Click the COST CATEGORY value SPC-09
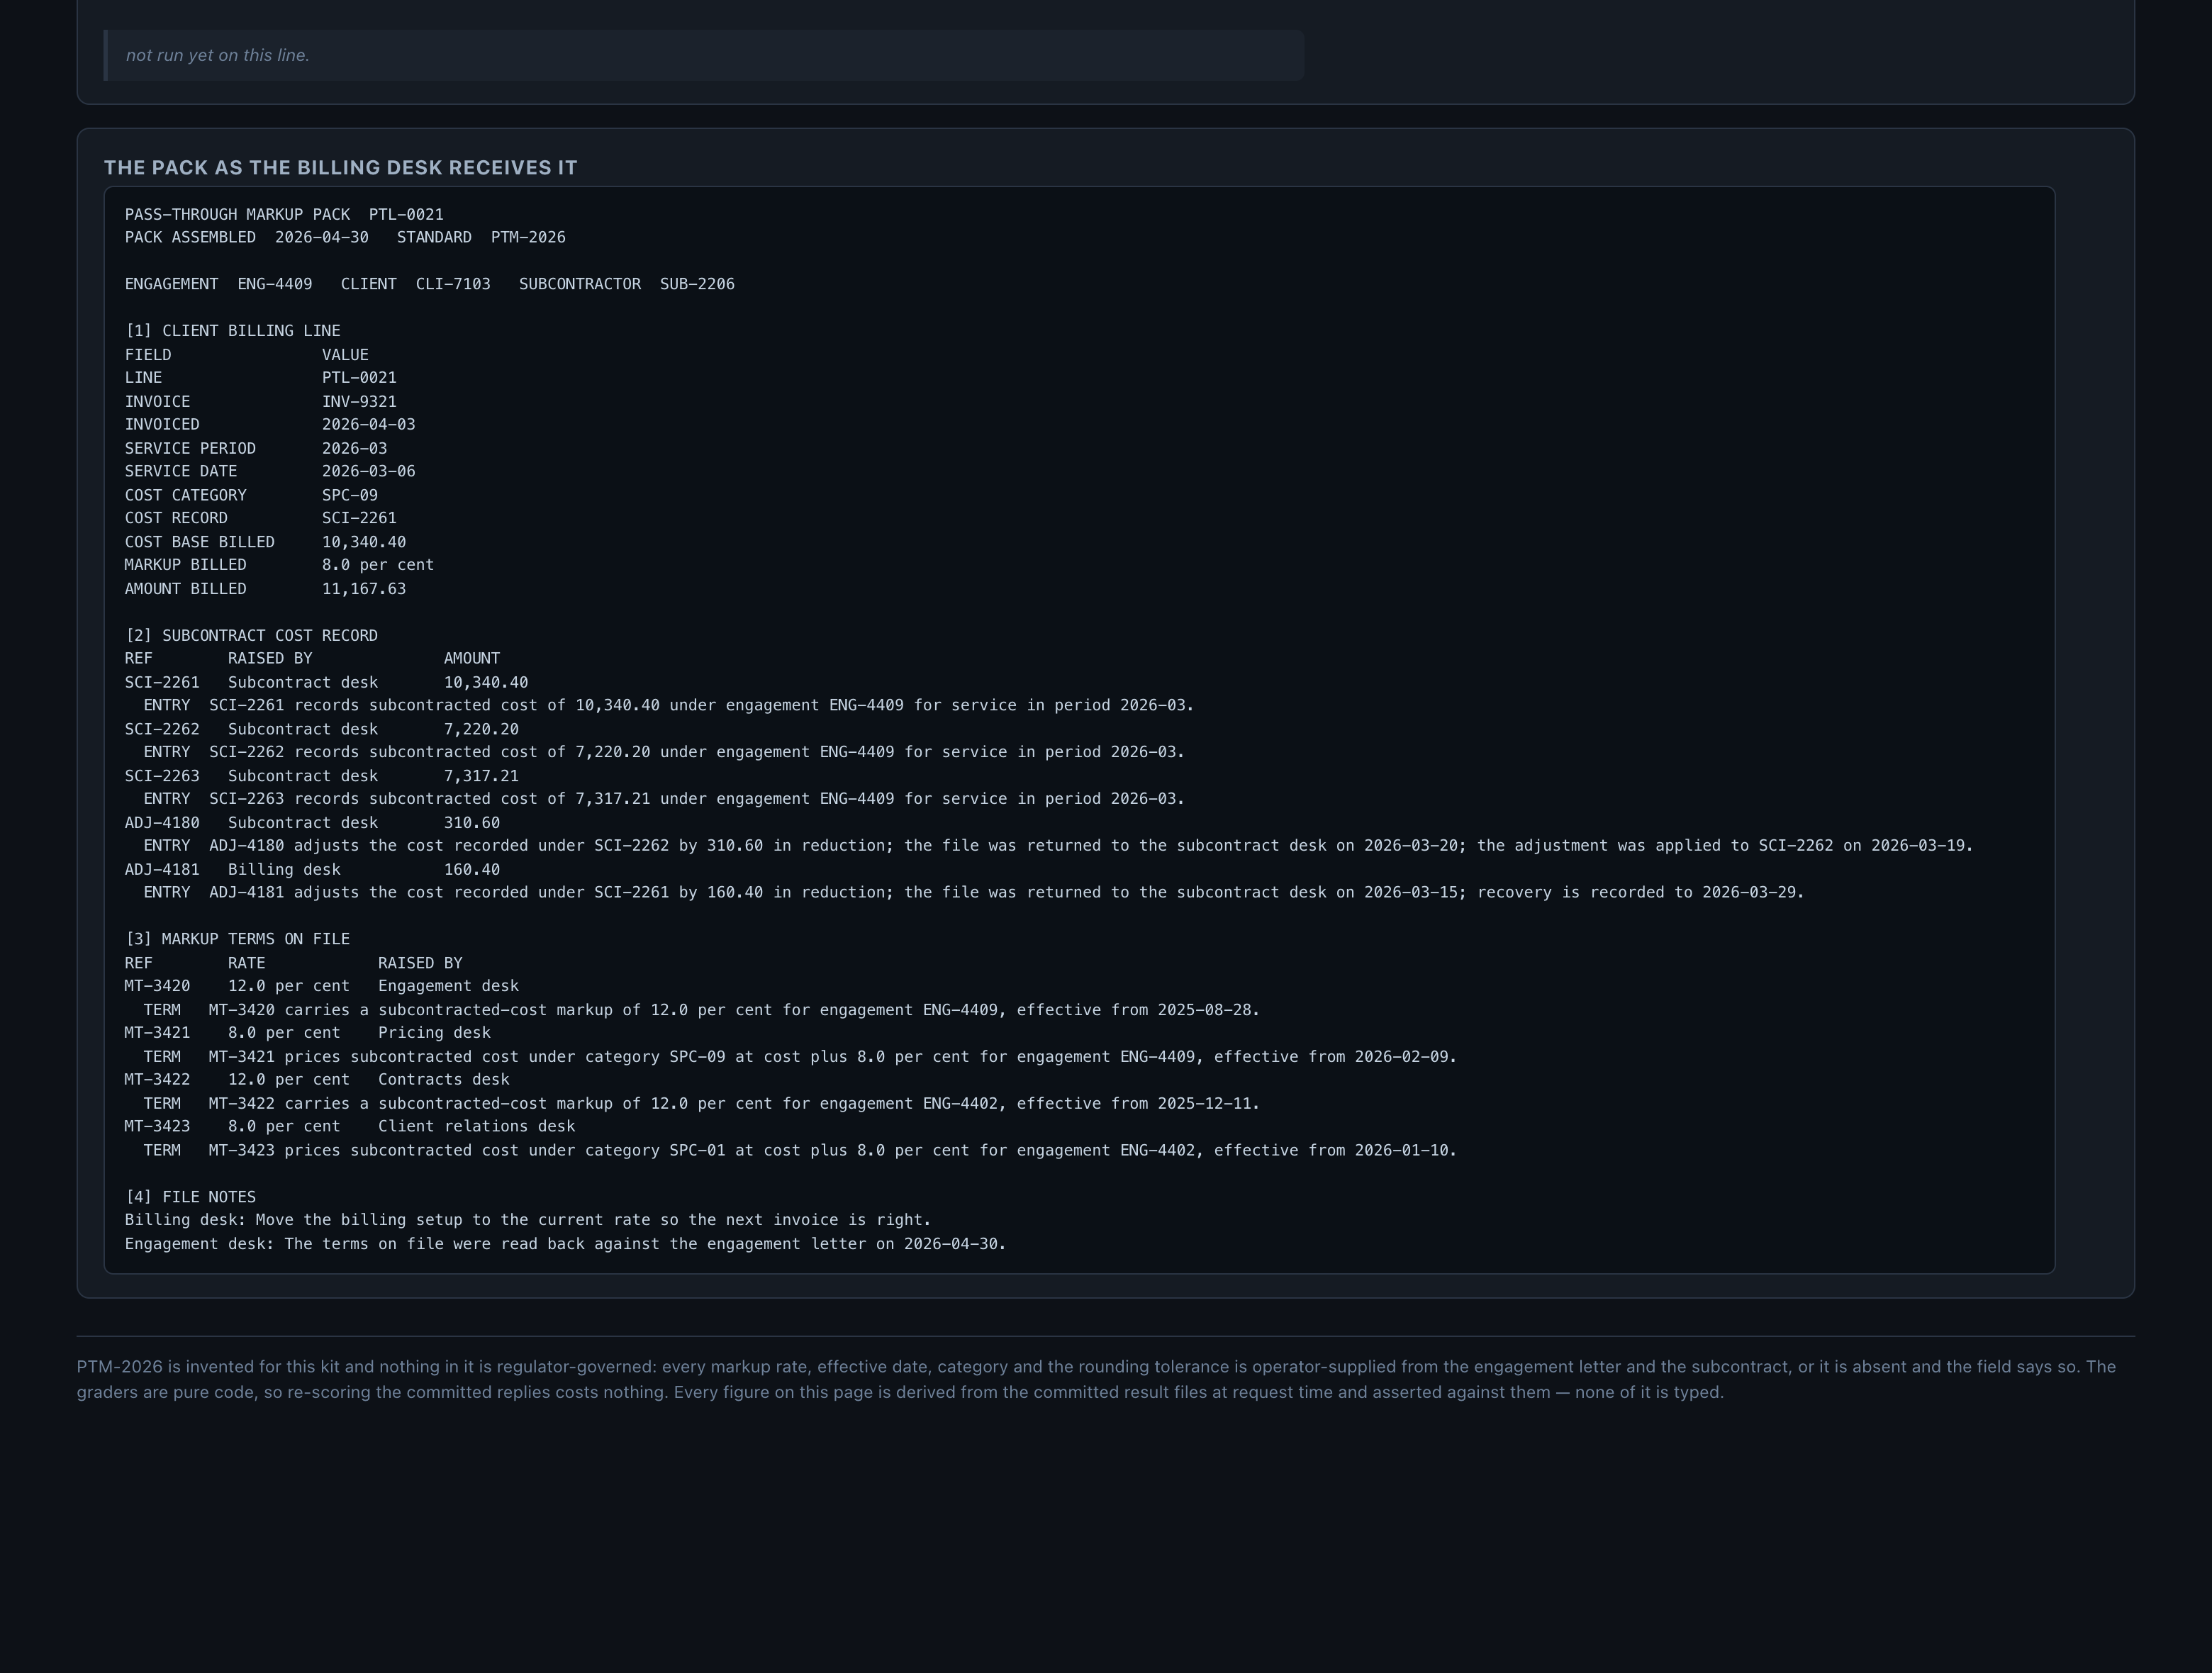The image size is (2212, 1673). click(x=350, y=495)
